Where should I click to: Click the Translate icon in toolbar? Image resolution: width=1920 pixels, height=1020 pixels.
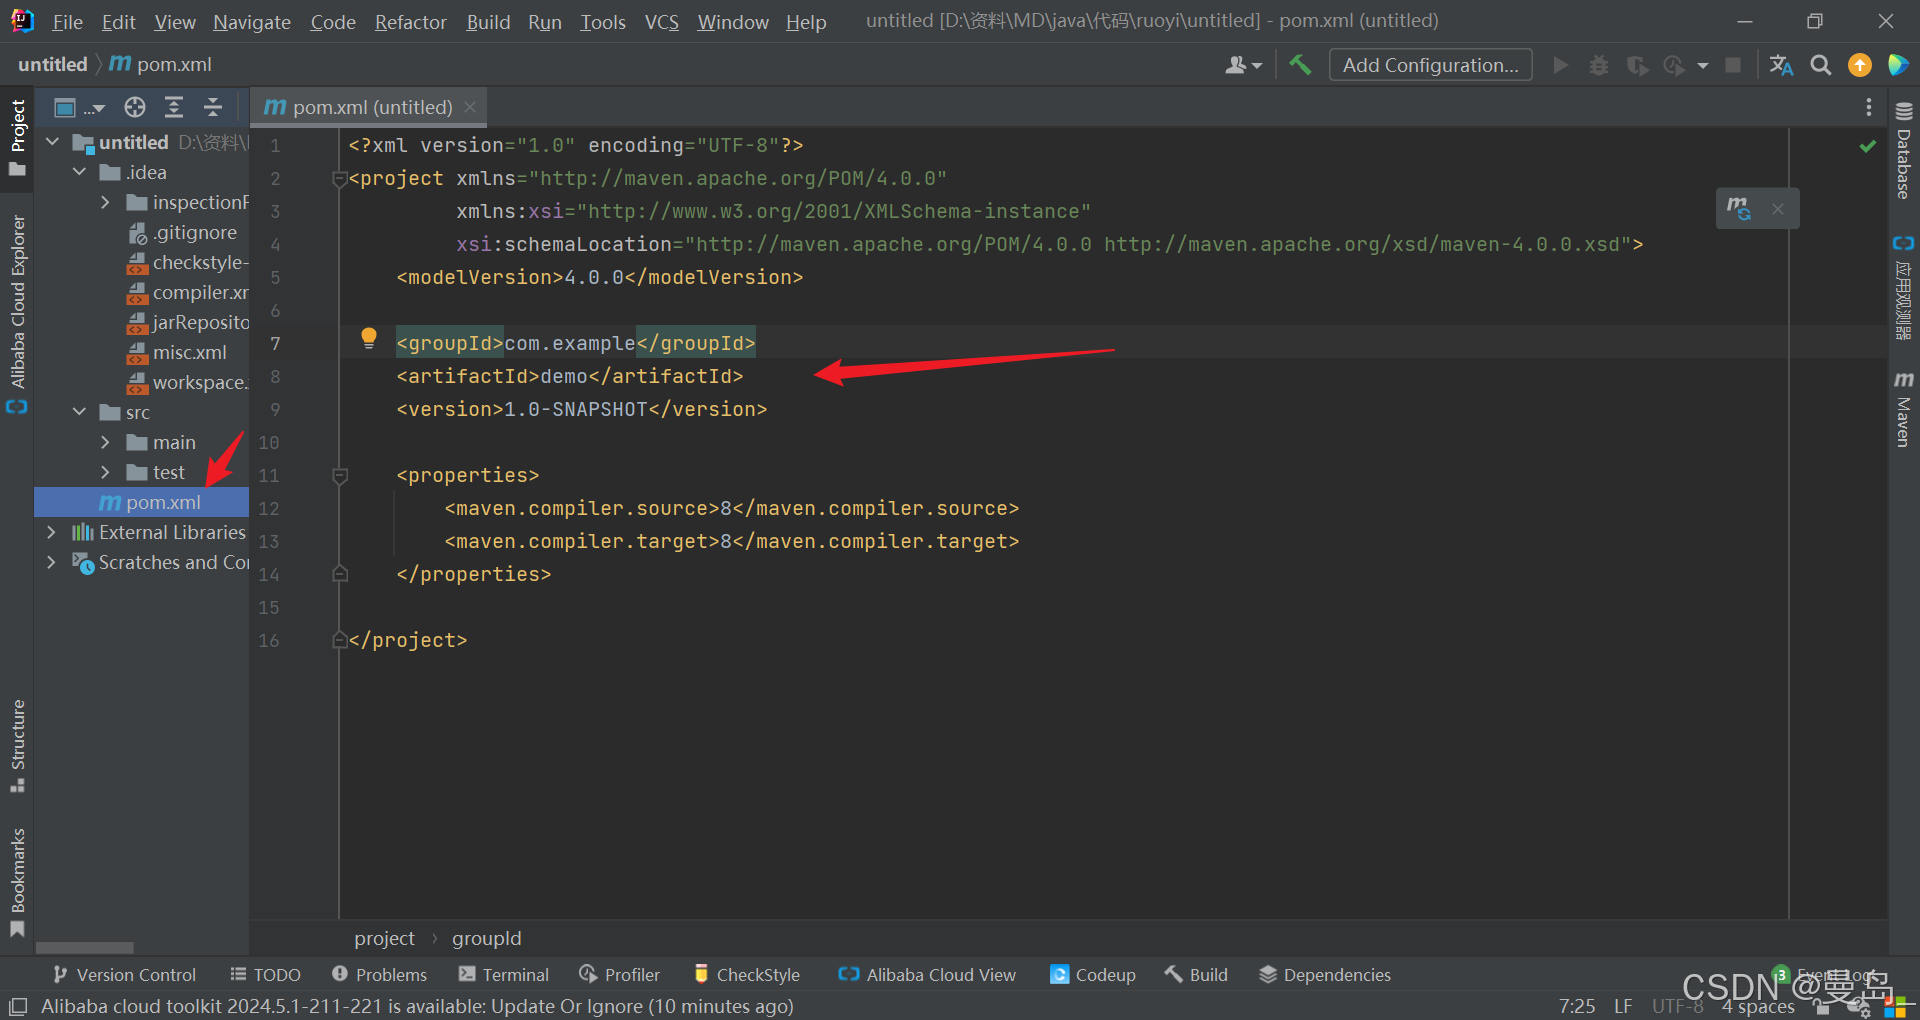pyautogui.click(x=1781, y=65)
